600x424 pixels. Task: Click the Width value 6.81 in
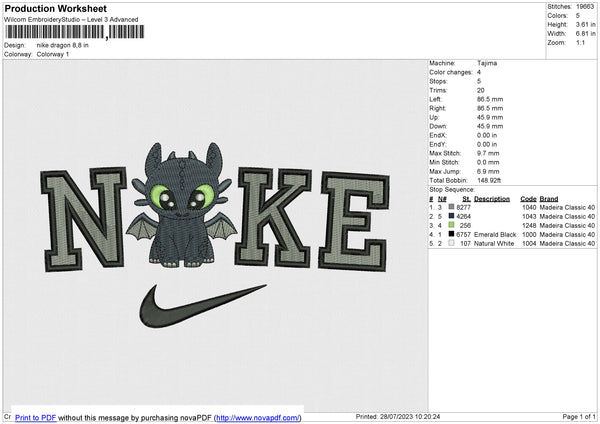(x=585, y=34)
